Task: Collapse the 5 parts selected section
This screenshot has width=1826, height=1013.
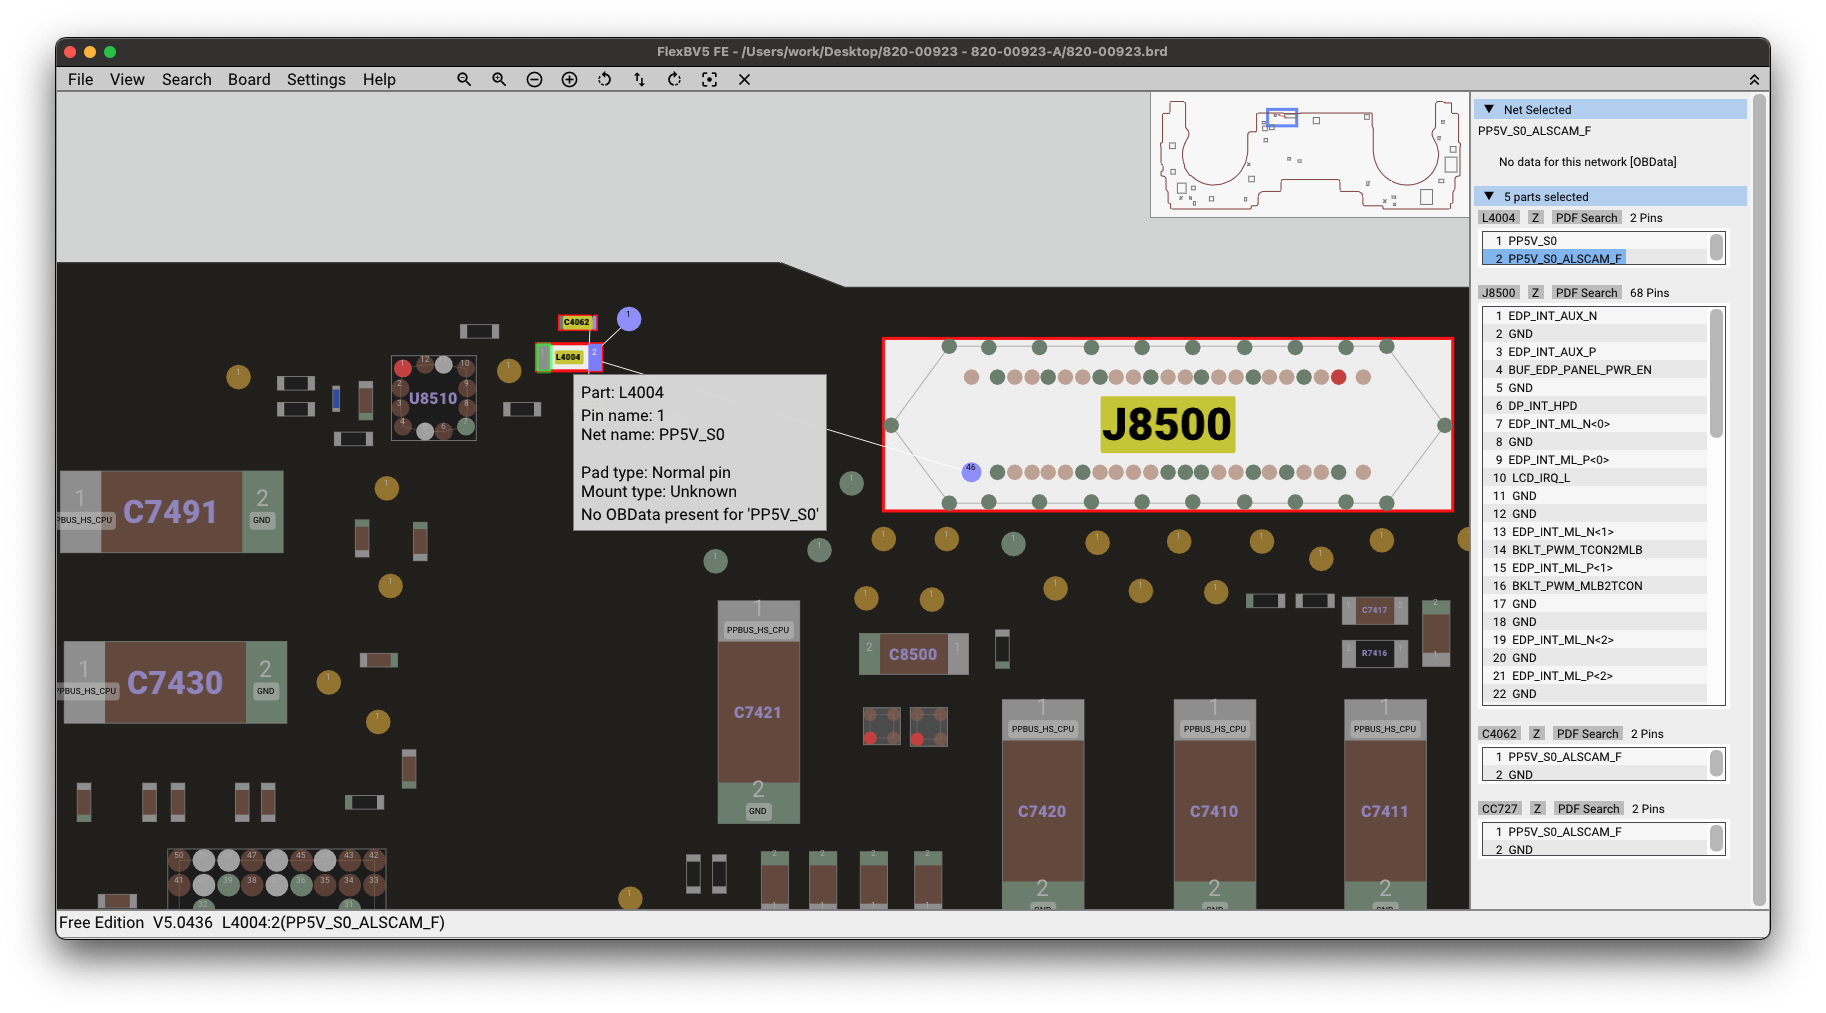Action: [x=1489, y=196]
